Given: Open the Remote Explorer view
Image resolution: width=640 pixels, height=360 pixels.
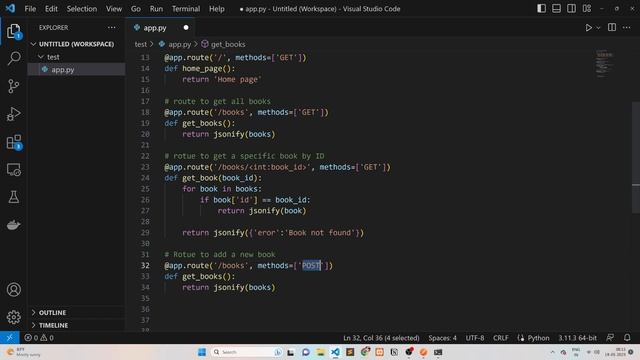Looking at the screenshot, I should [13, 169].
